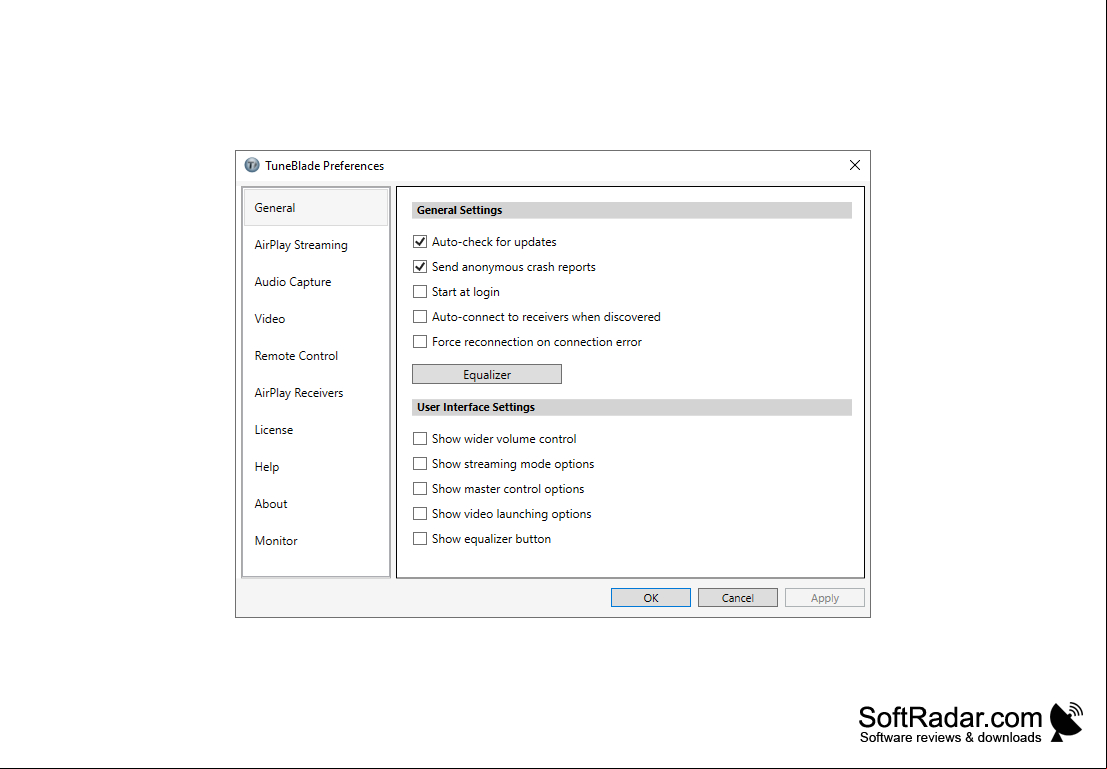This screenshot has height=769, width=1107.
Task: Enable Show video launching options
Action: [x=420, y=513]
